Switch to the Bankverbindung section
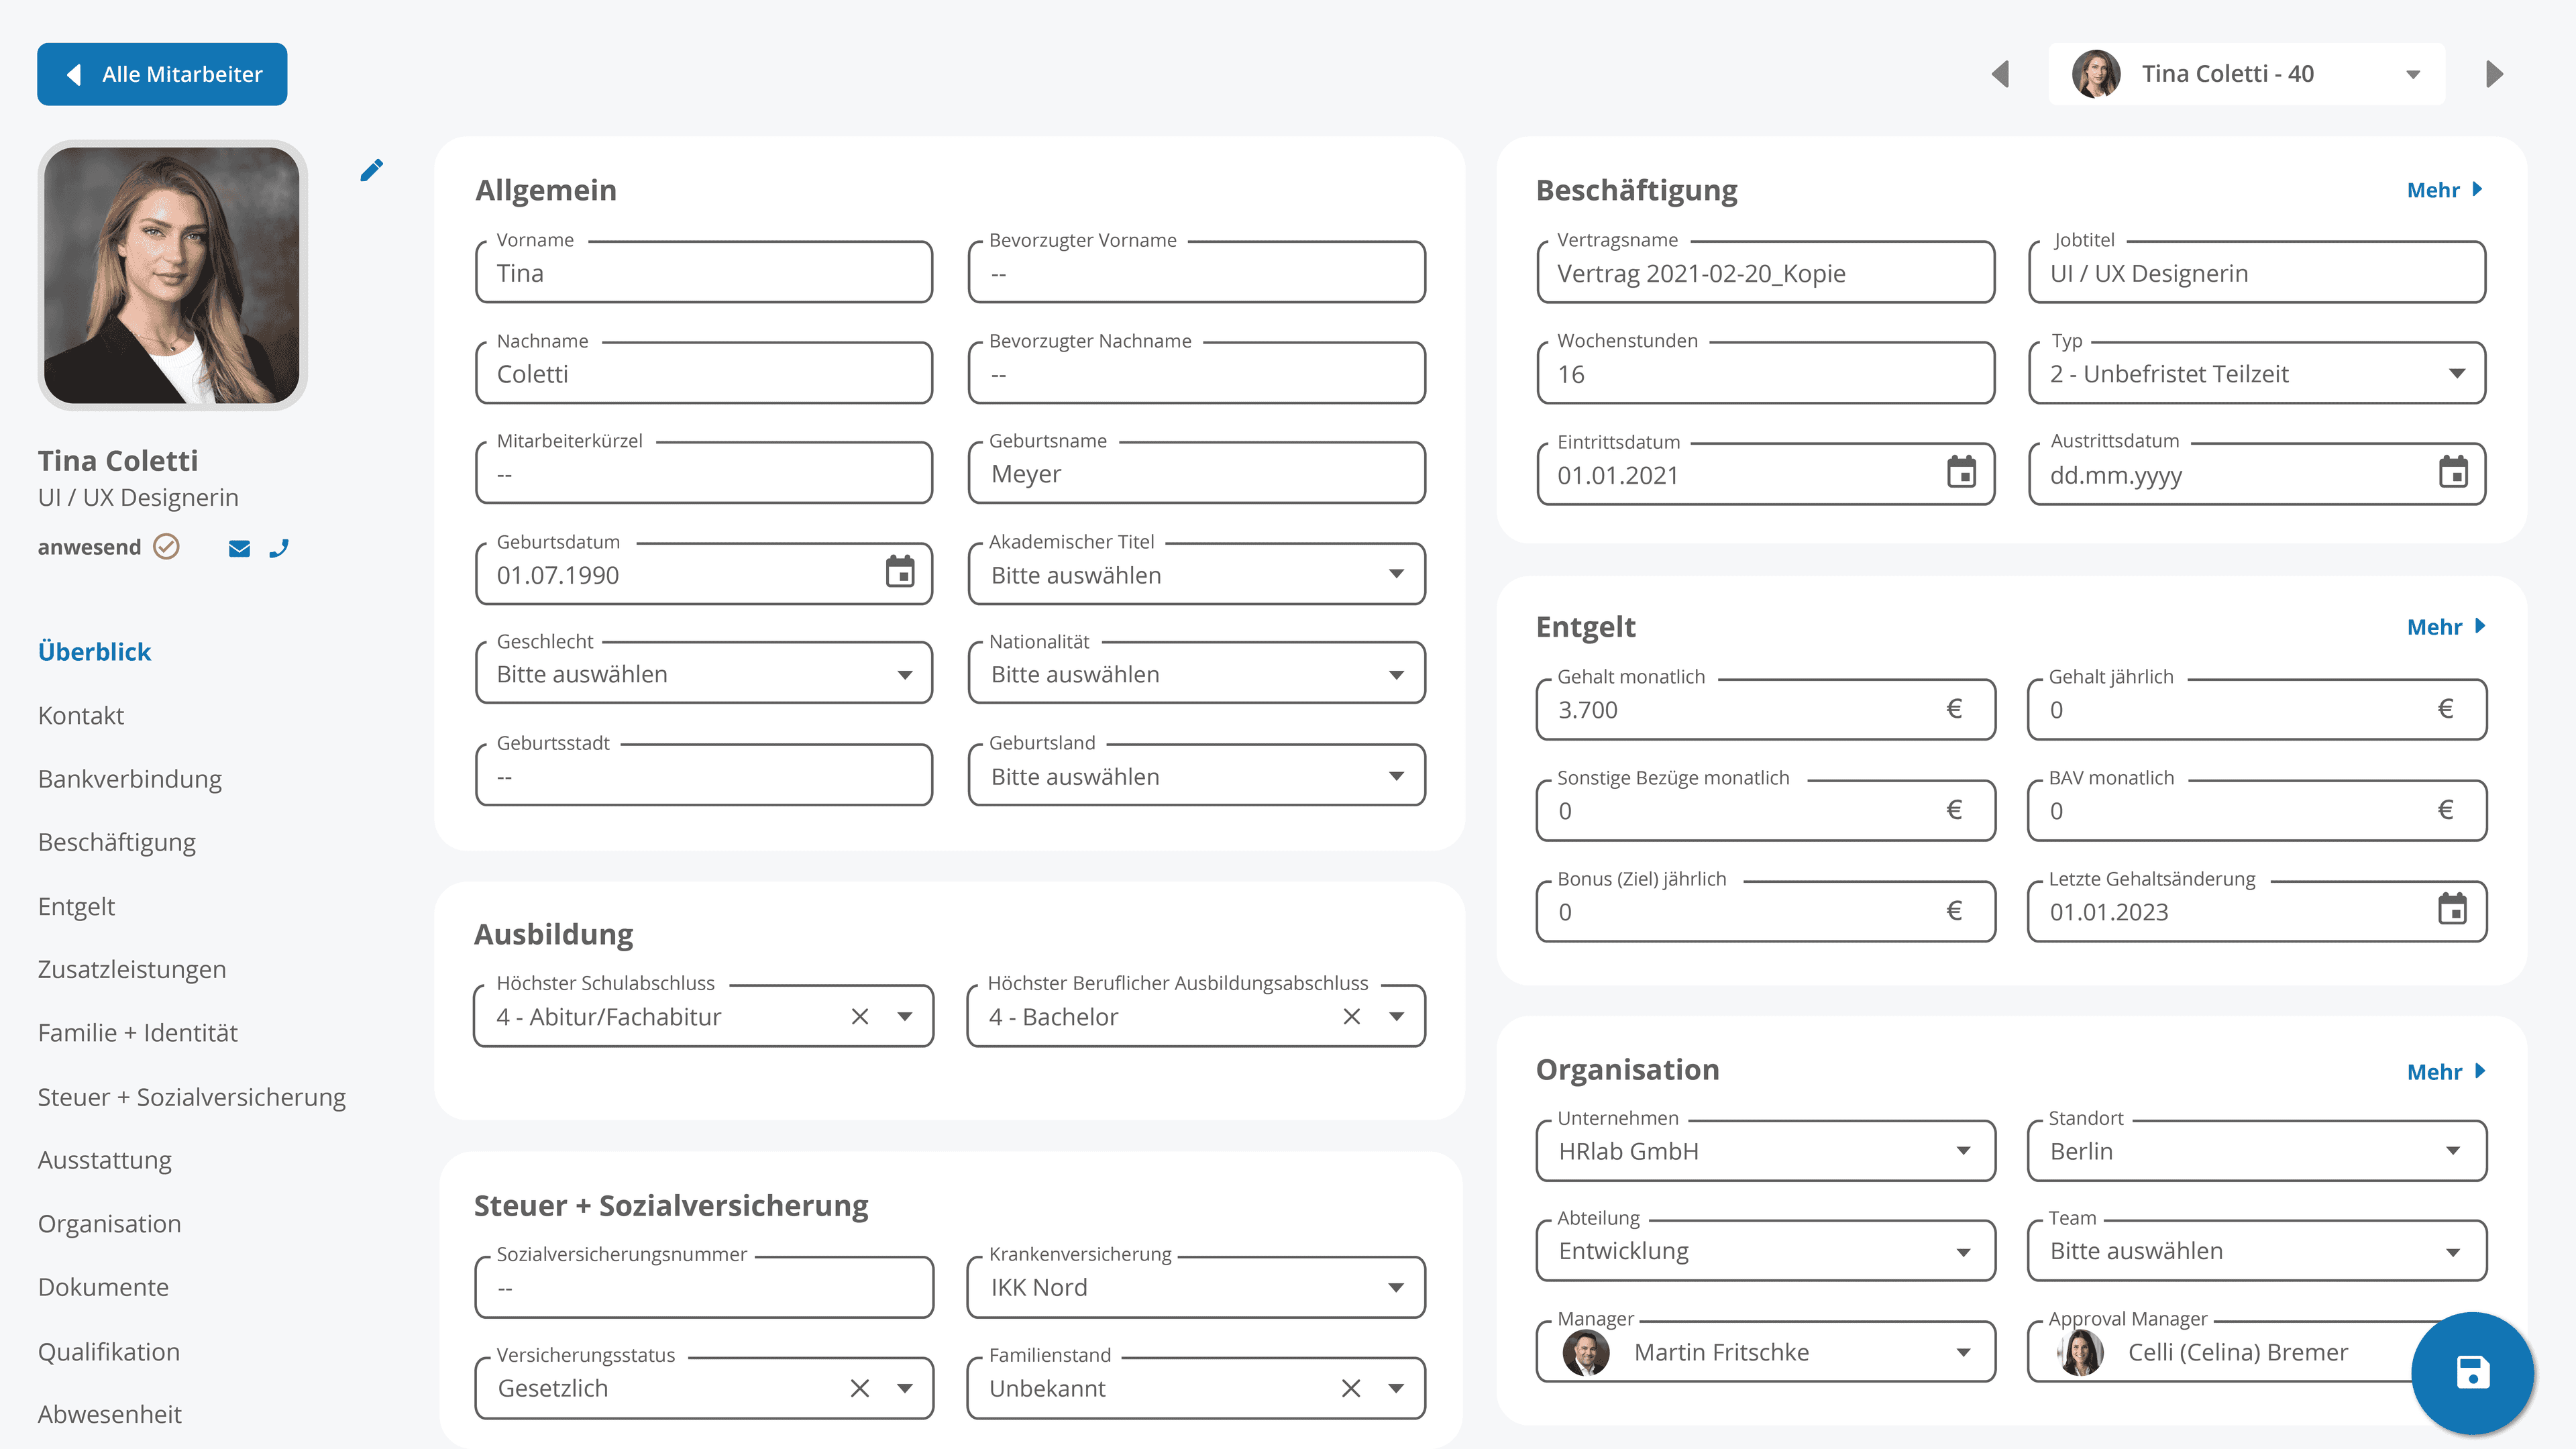This screenshot has width=2576, height=1449. 129,779
